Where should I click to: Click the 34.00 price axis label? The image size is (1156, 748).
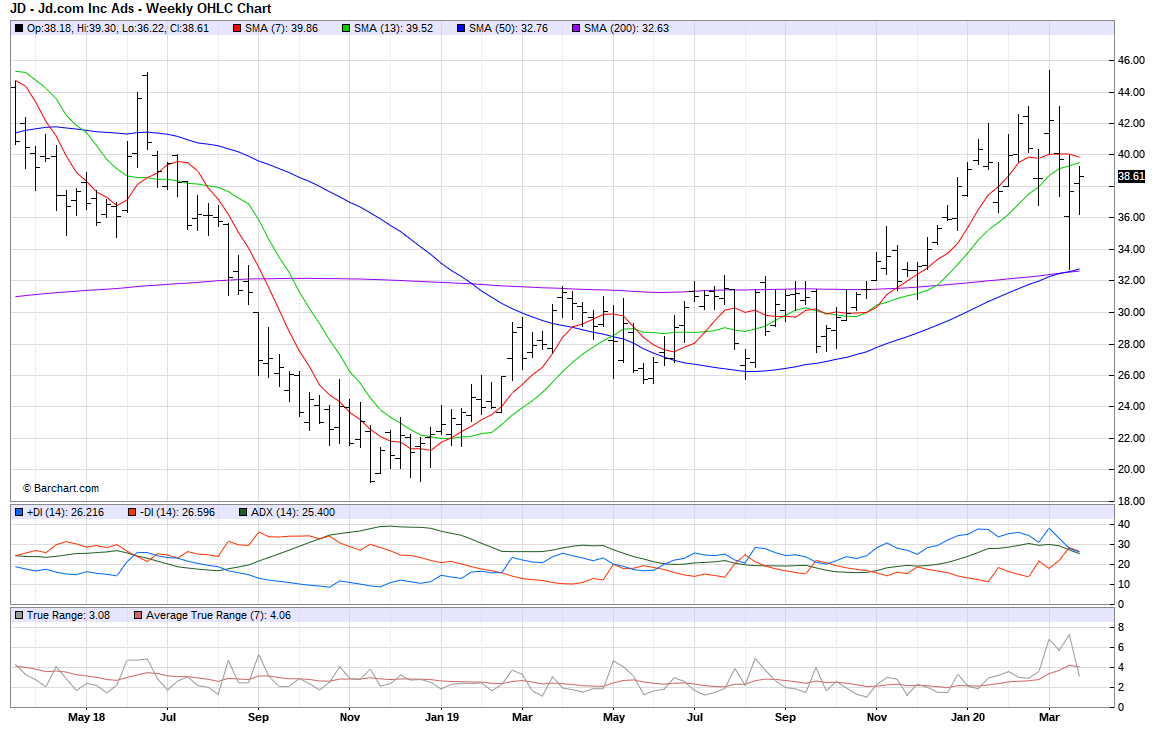click(x=1132, y=249)
